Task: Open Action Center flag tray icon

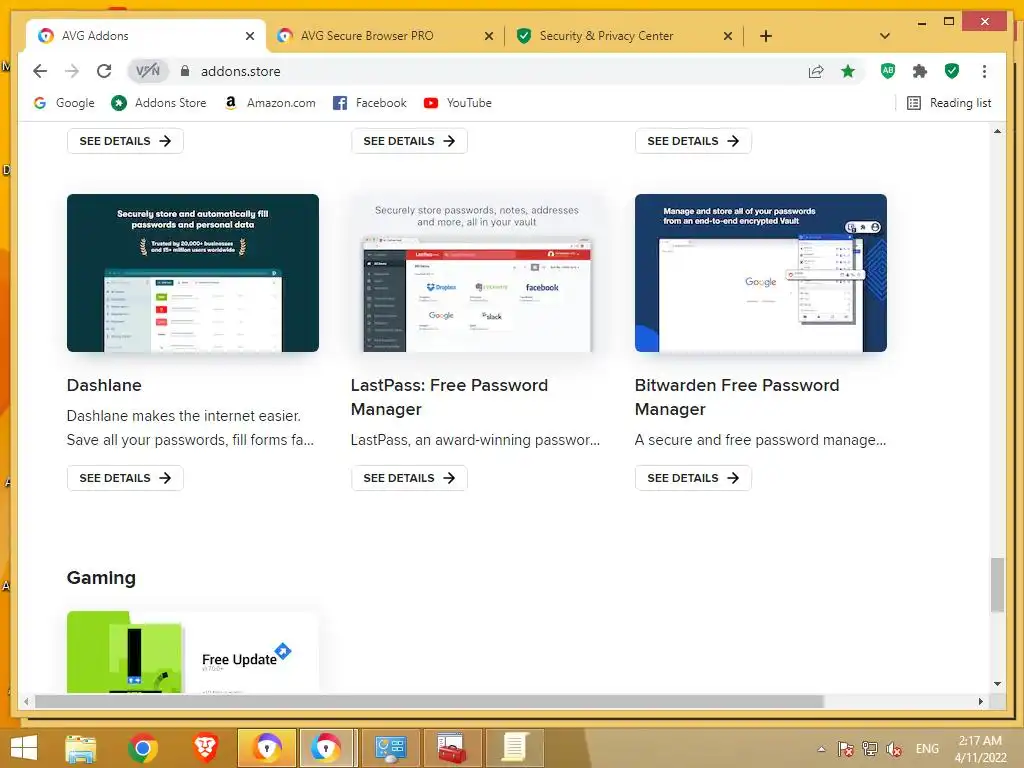Action: pyautogui.click(x=846, y=749)
